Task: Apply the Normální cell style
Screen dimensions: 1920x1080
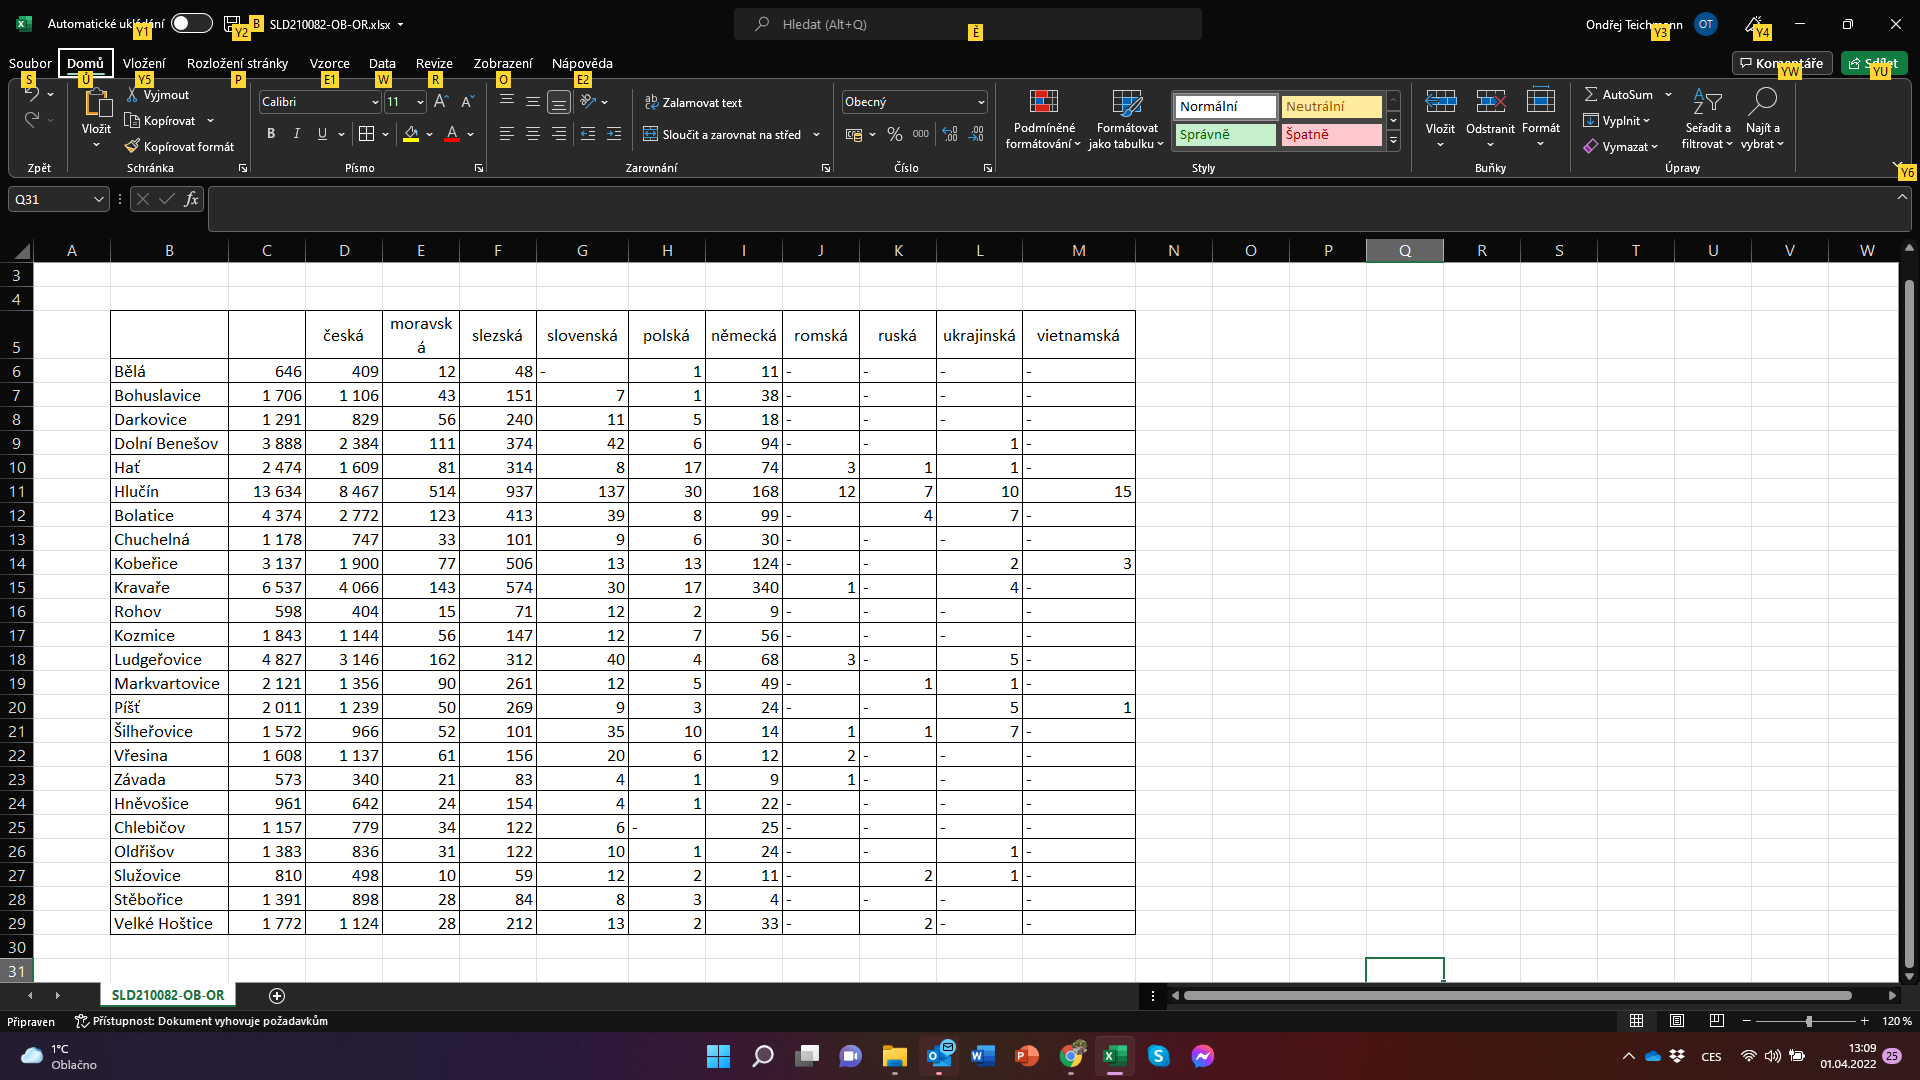Action: (1225, 107)
